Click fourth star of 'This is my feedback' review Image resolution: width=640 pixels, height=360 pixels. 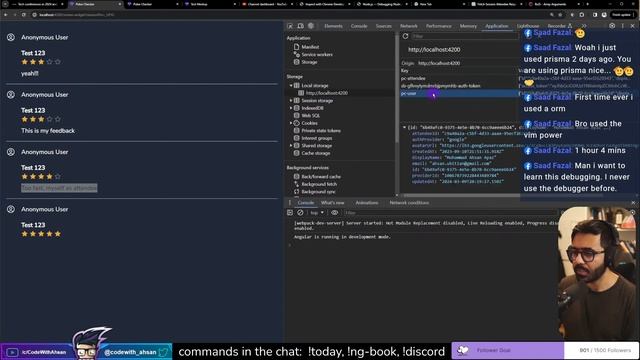click(49, 119)
